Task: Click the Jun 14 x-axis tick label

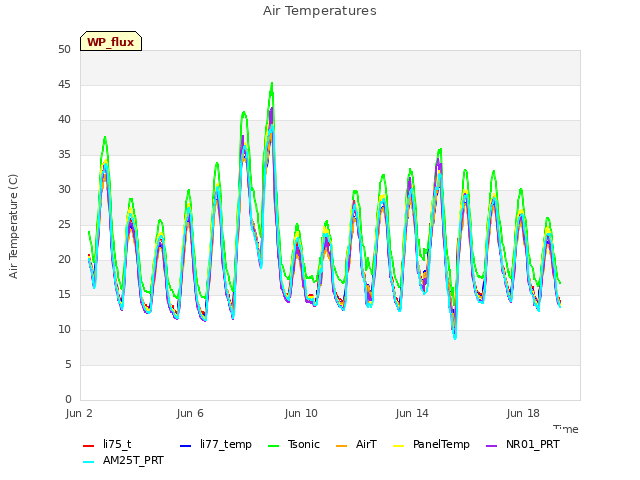Action: [412, 413]
